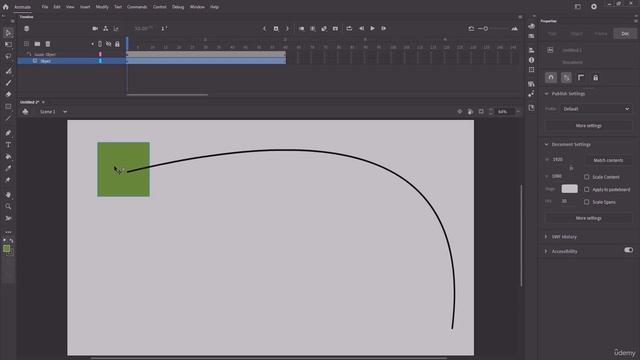Open the Modify menu
The image size is (640, 360).
tap(102, 7)
